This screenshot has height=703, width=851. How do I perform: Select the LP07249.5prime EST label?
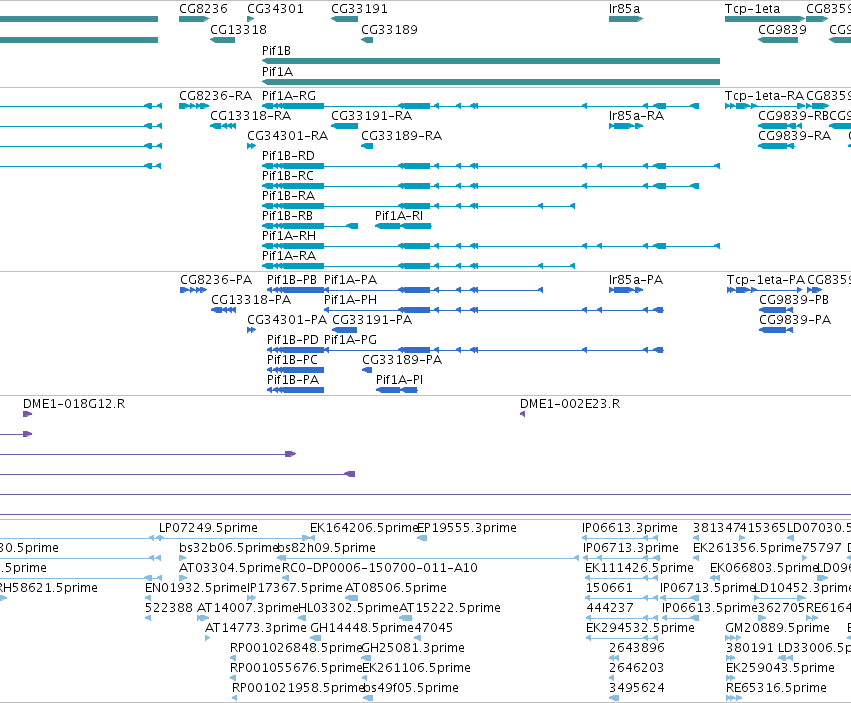click(208, 528)
